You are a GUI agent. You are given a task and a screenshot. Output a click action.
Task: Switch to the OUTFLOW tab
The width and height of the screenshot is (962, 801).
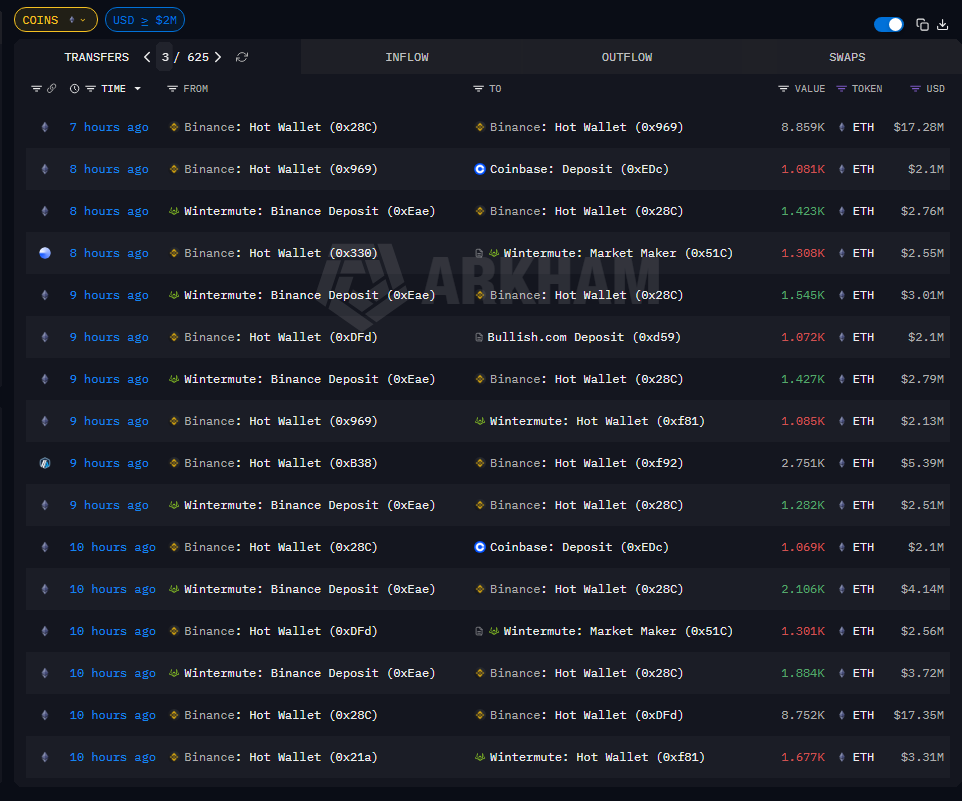coord(626,57)
